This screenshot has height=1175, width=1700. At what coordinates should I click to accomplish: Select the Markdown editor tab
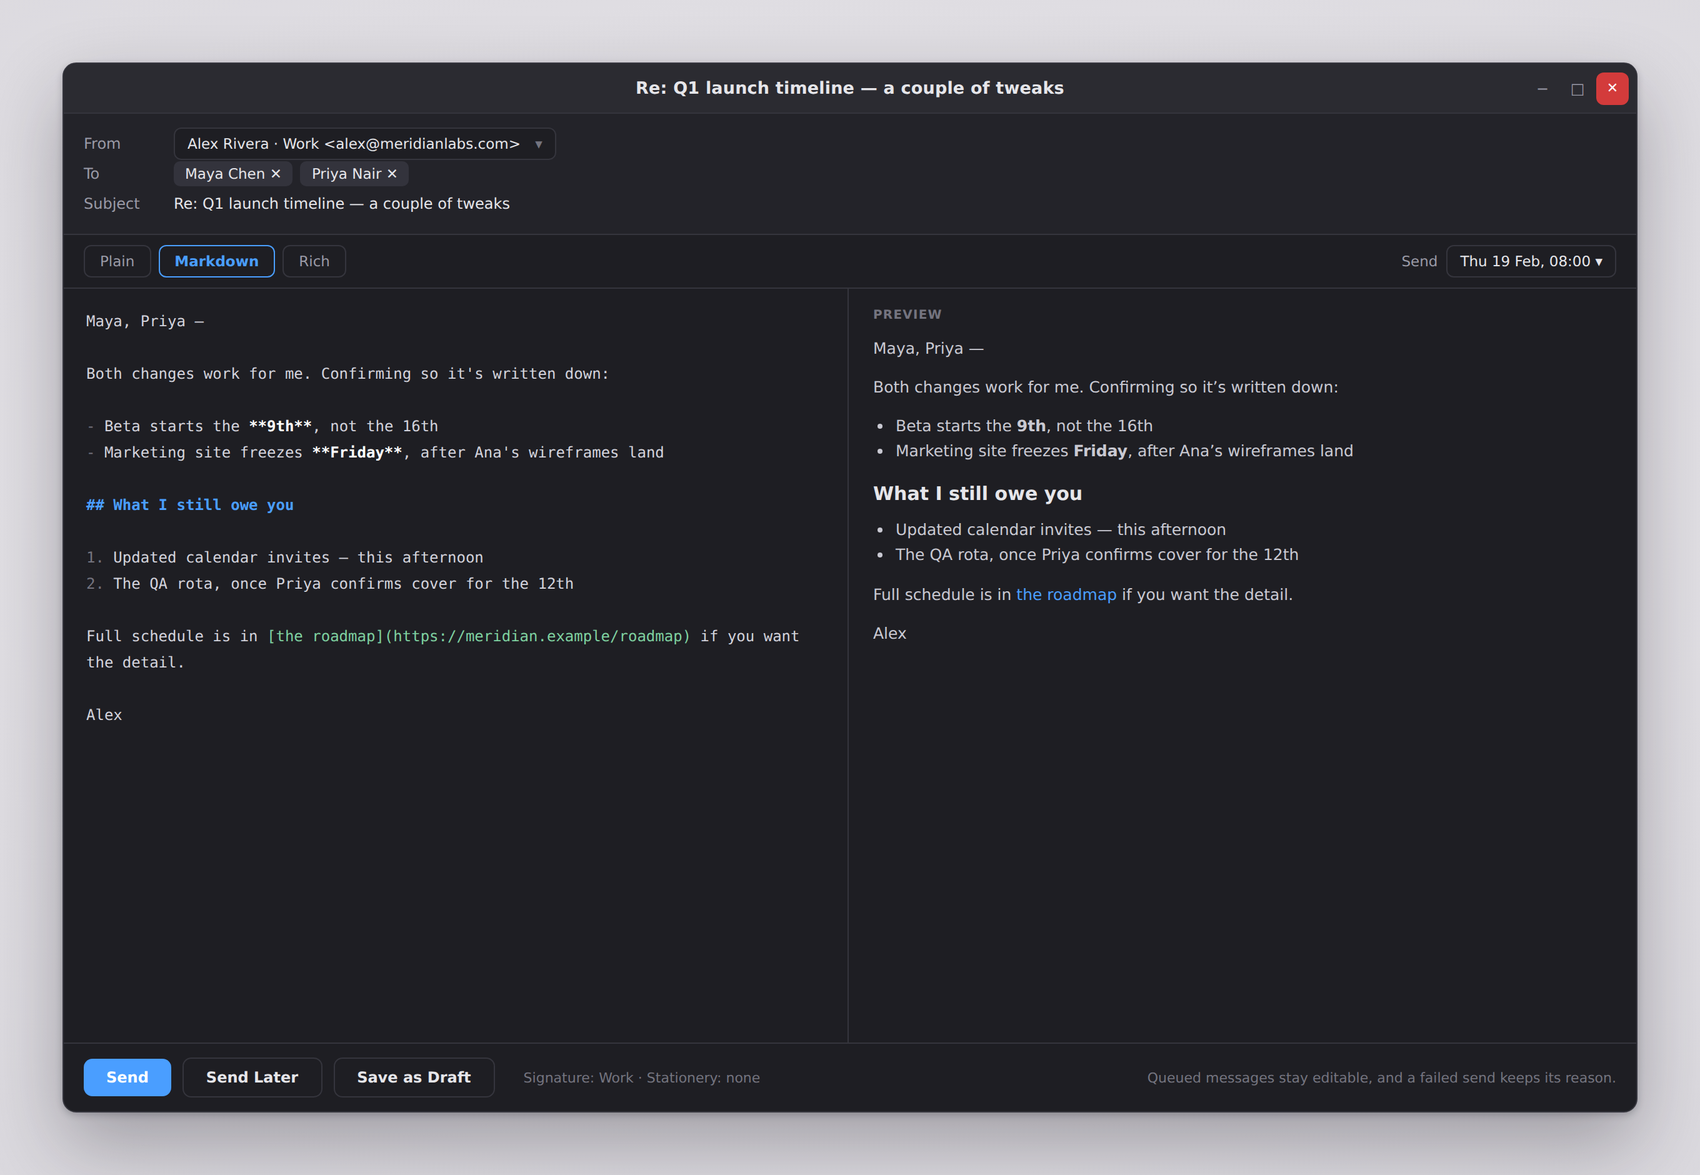[x=216, y=261]
